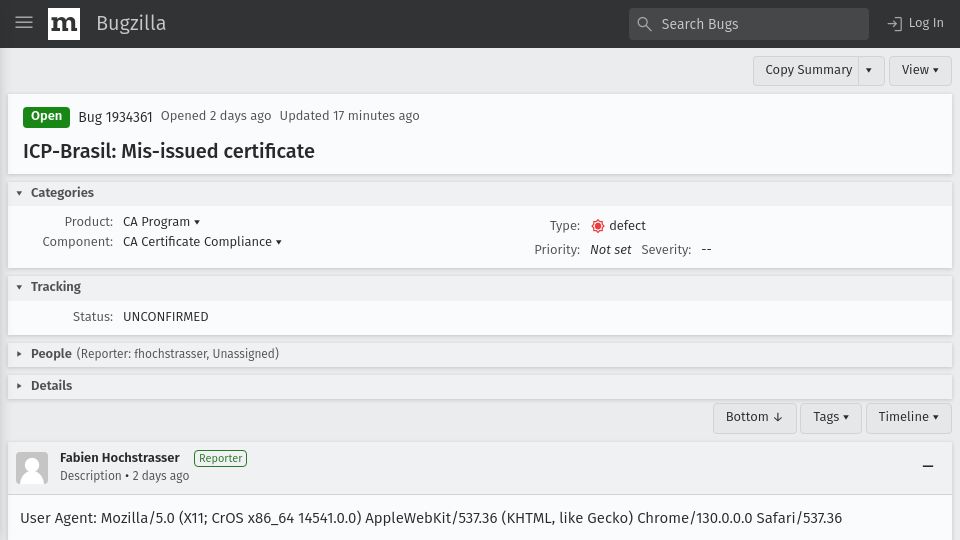Screen dimensions: 960x540
Task: Open the hamburger navigation menu
Action: click(x=24, y=23)
